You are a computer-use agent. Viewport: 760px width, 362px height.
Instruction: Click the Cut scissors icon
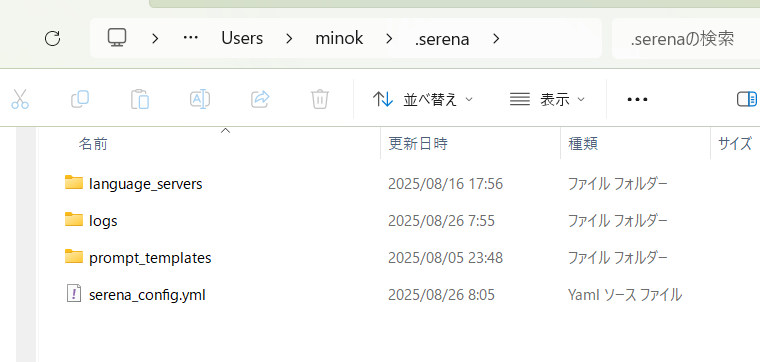(20, 99)
